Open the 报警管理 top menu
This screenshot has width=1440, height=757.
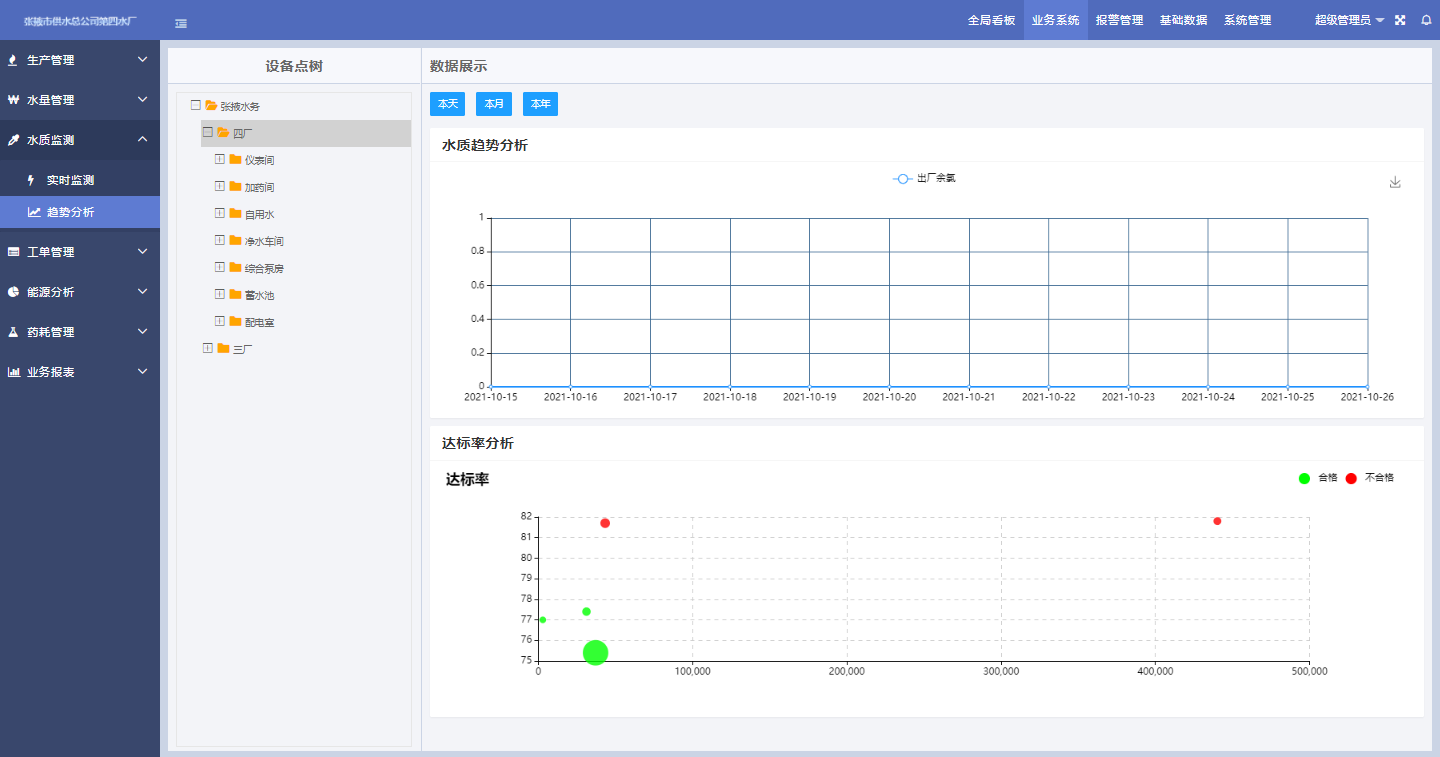click(1119, 20)
